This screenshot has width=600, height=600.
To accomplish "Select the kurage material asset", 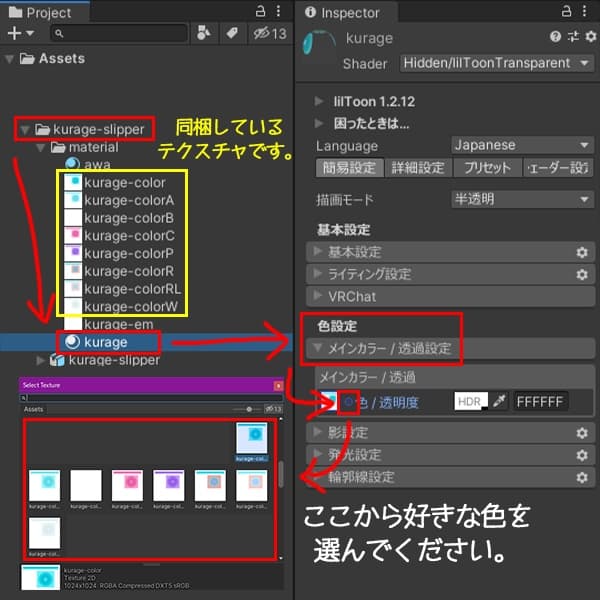I will tap(96, 342).
